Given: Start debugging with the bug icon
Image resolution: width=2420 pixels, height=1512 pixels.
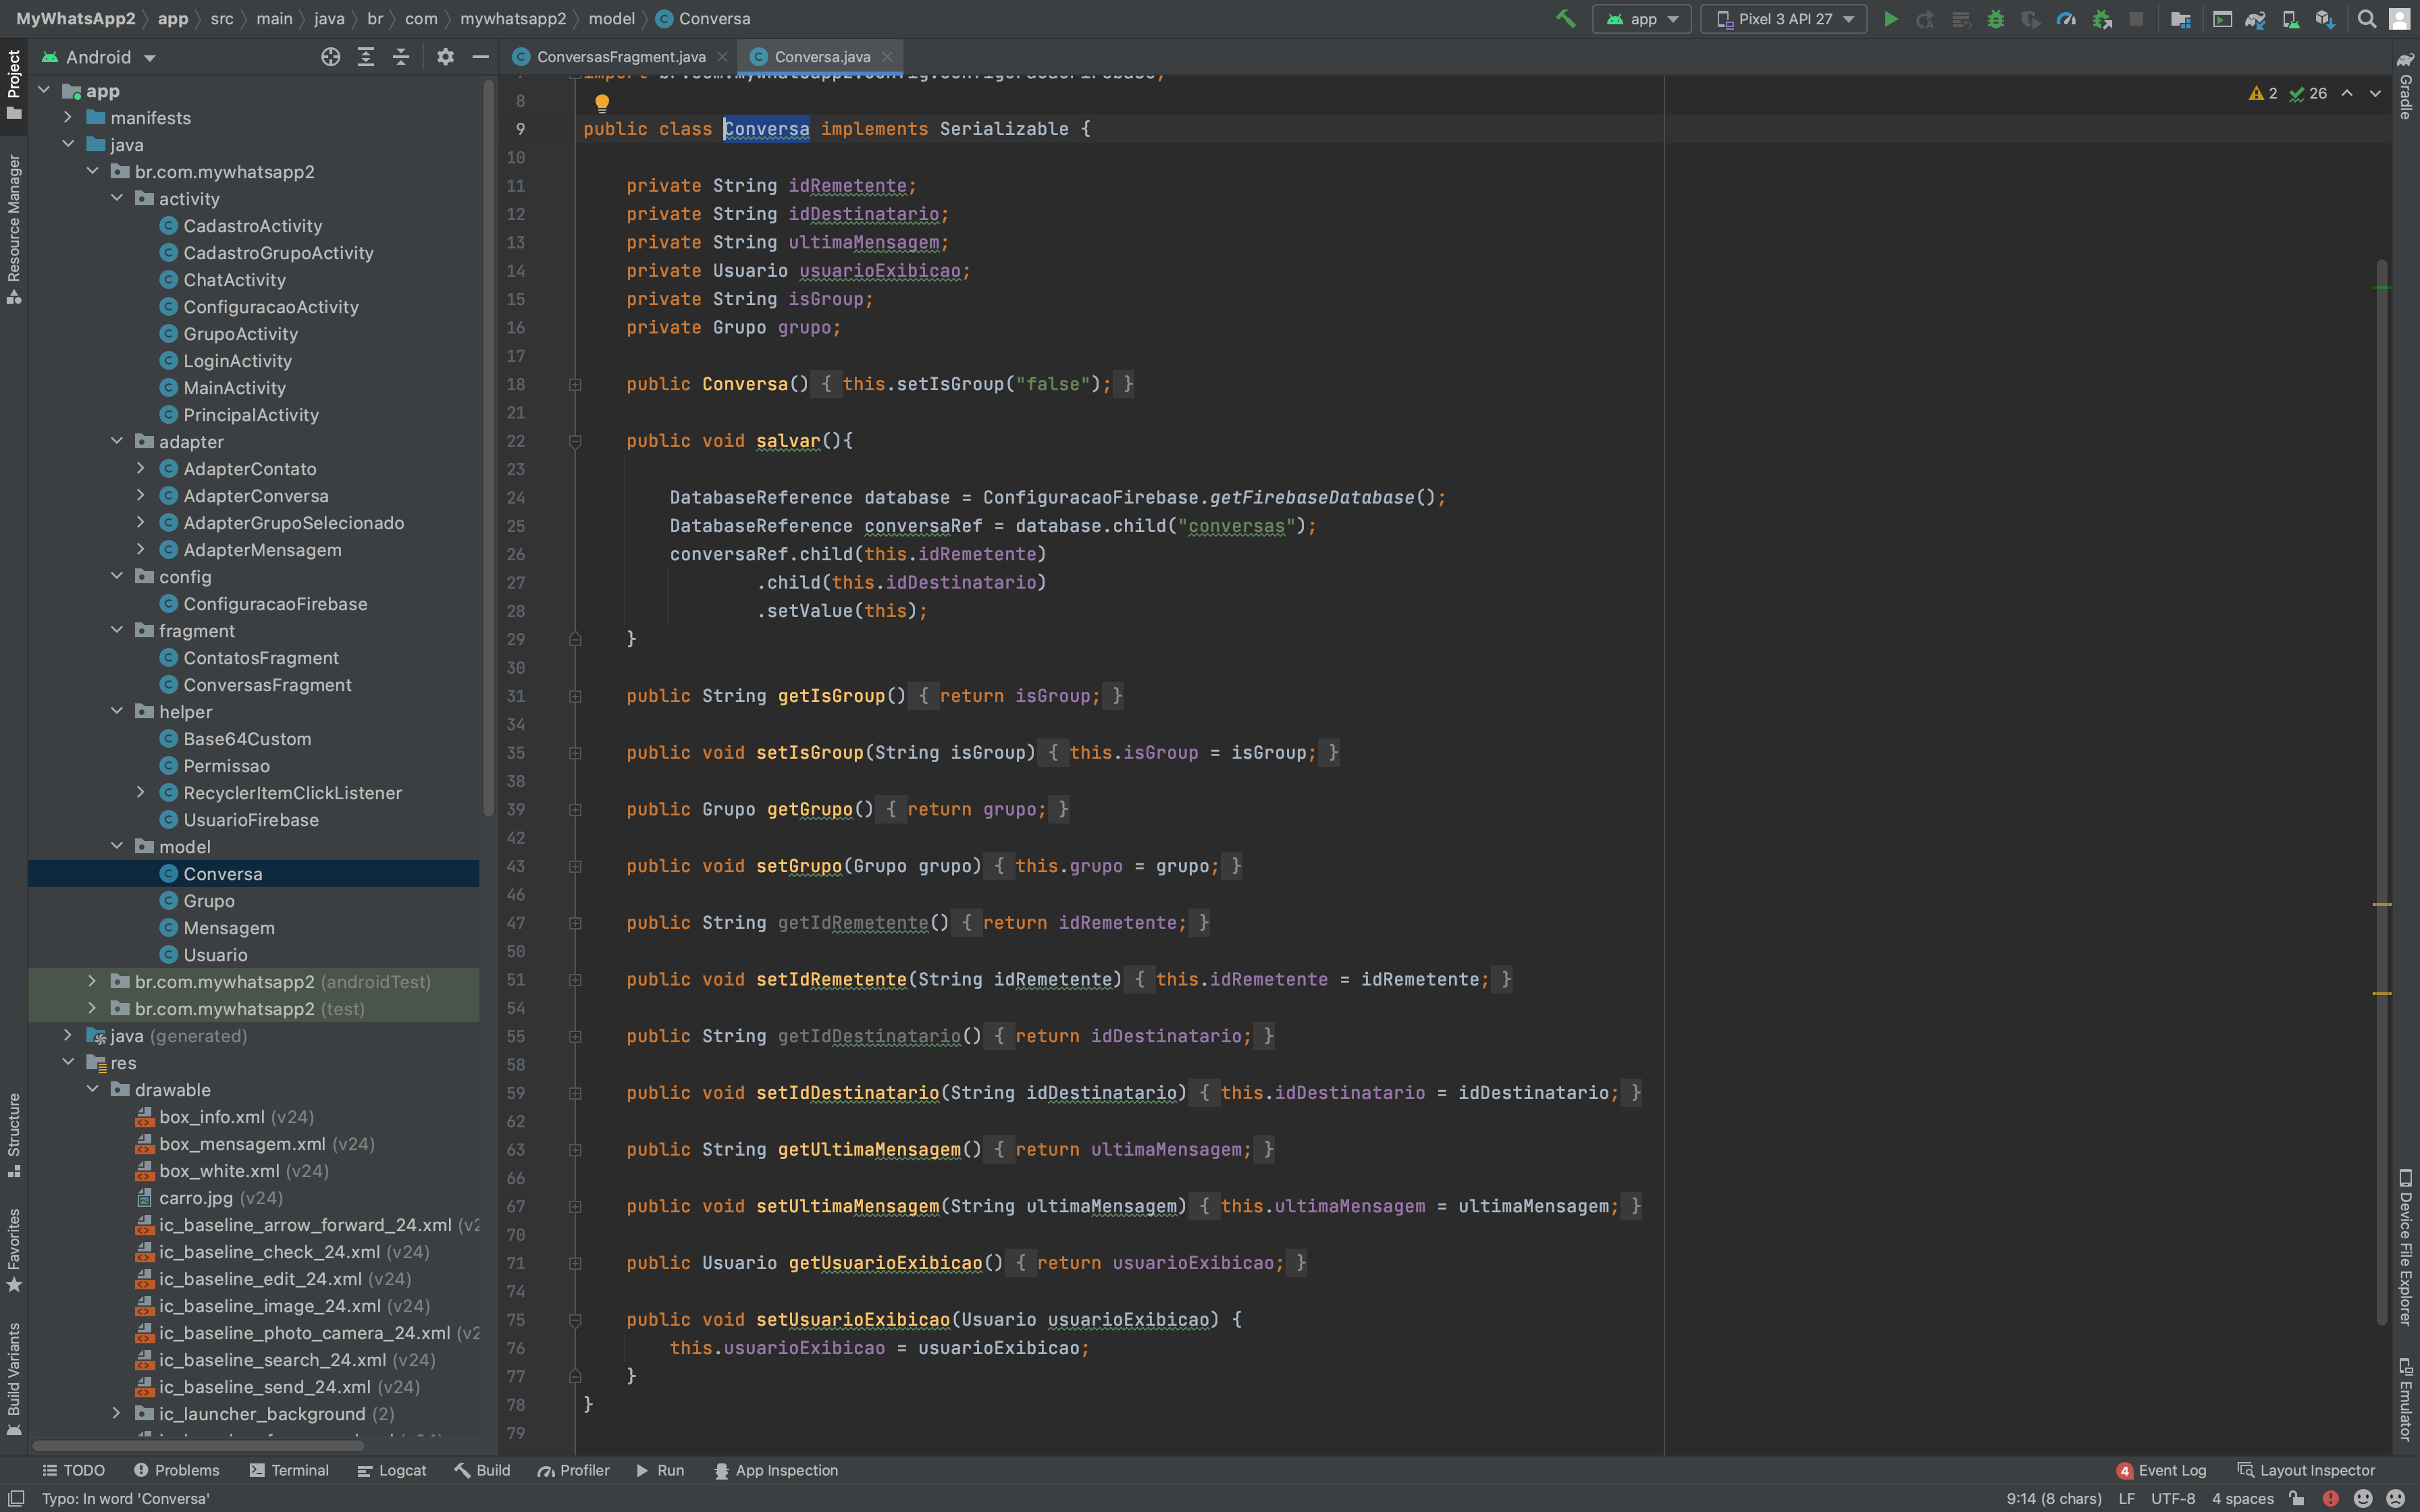Looking at the screenshot, I should (1996, 19).
